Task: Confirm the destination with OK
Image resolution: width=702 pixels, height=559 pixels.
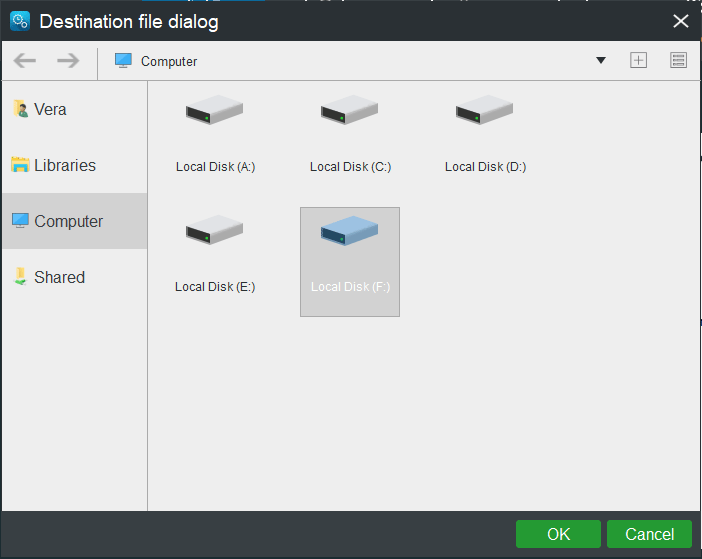Action: (558, 534)
